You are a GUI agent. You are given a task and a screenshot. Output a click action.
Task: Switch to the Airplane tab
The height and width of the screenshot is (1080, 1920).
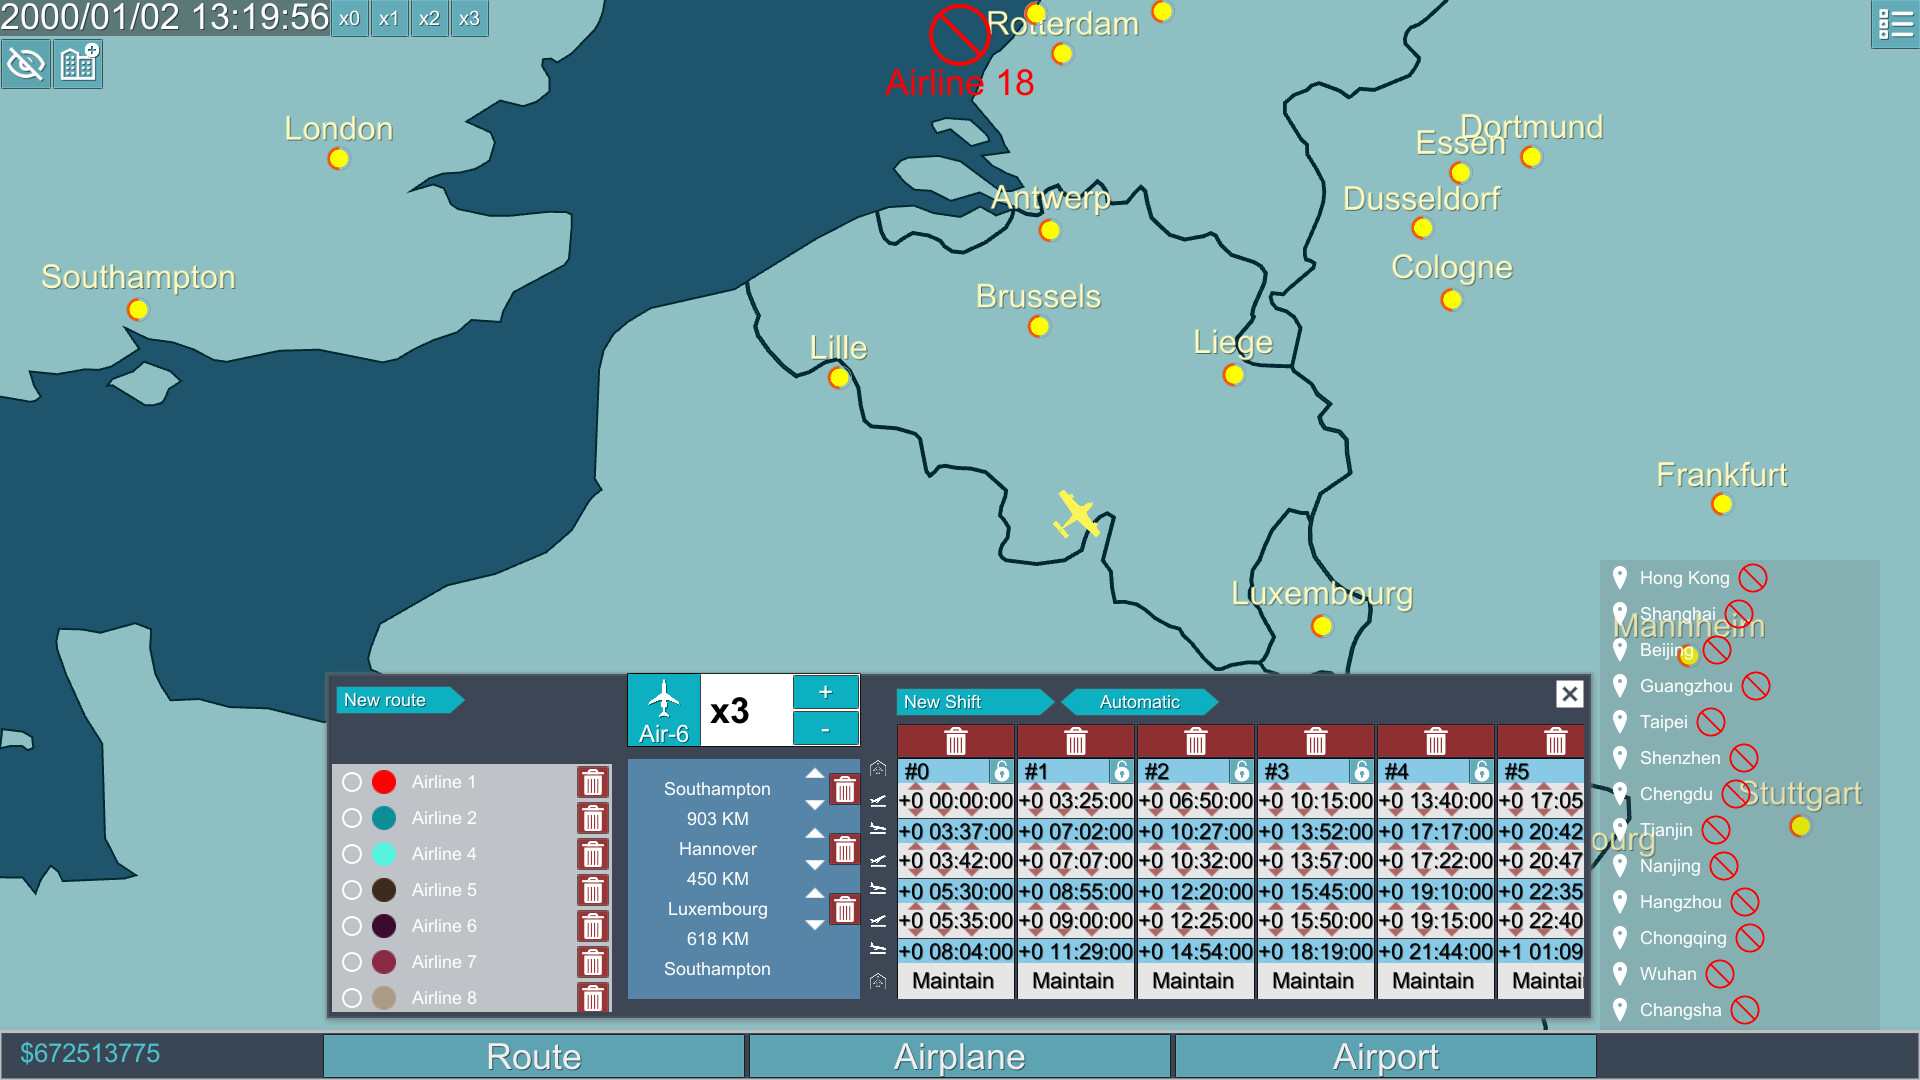[x=959, y=1055]
